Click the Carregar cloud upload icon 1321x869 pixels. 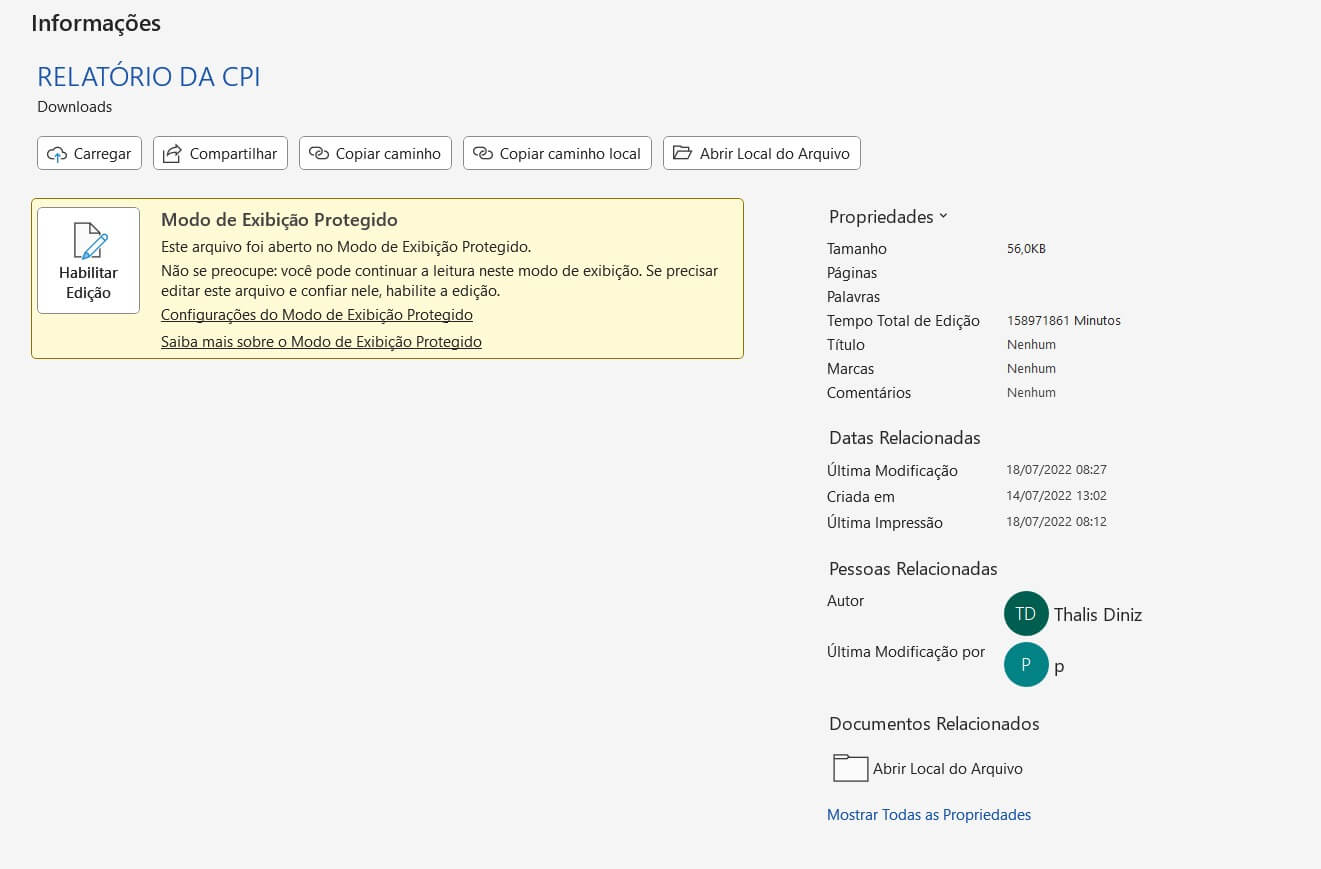(x=57, y=154)
